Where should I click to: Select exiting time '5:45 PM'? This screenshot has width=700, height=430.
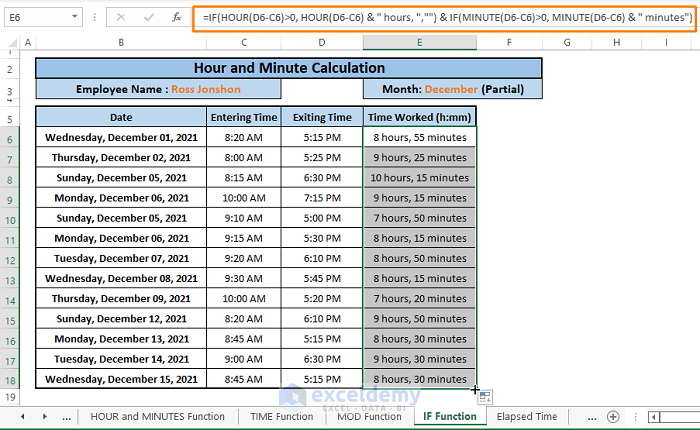click(322, 279)
